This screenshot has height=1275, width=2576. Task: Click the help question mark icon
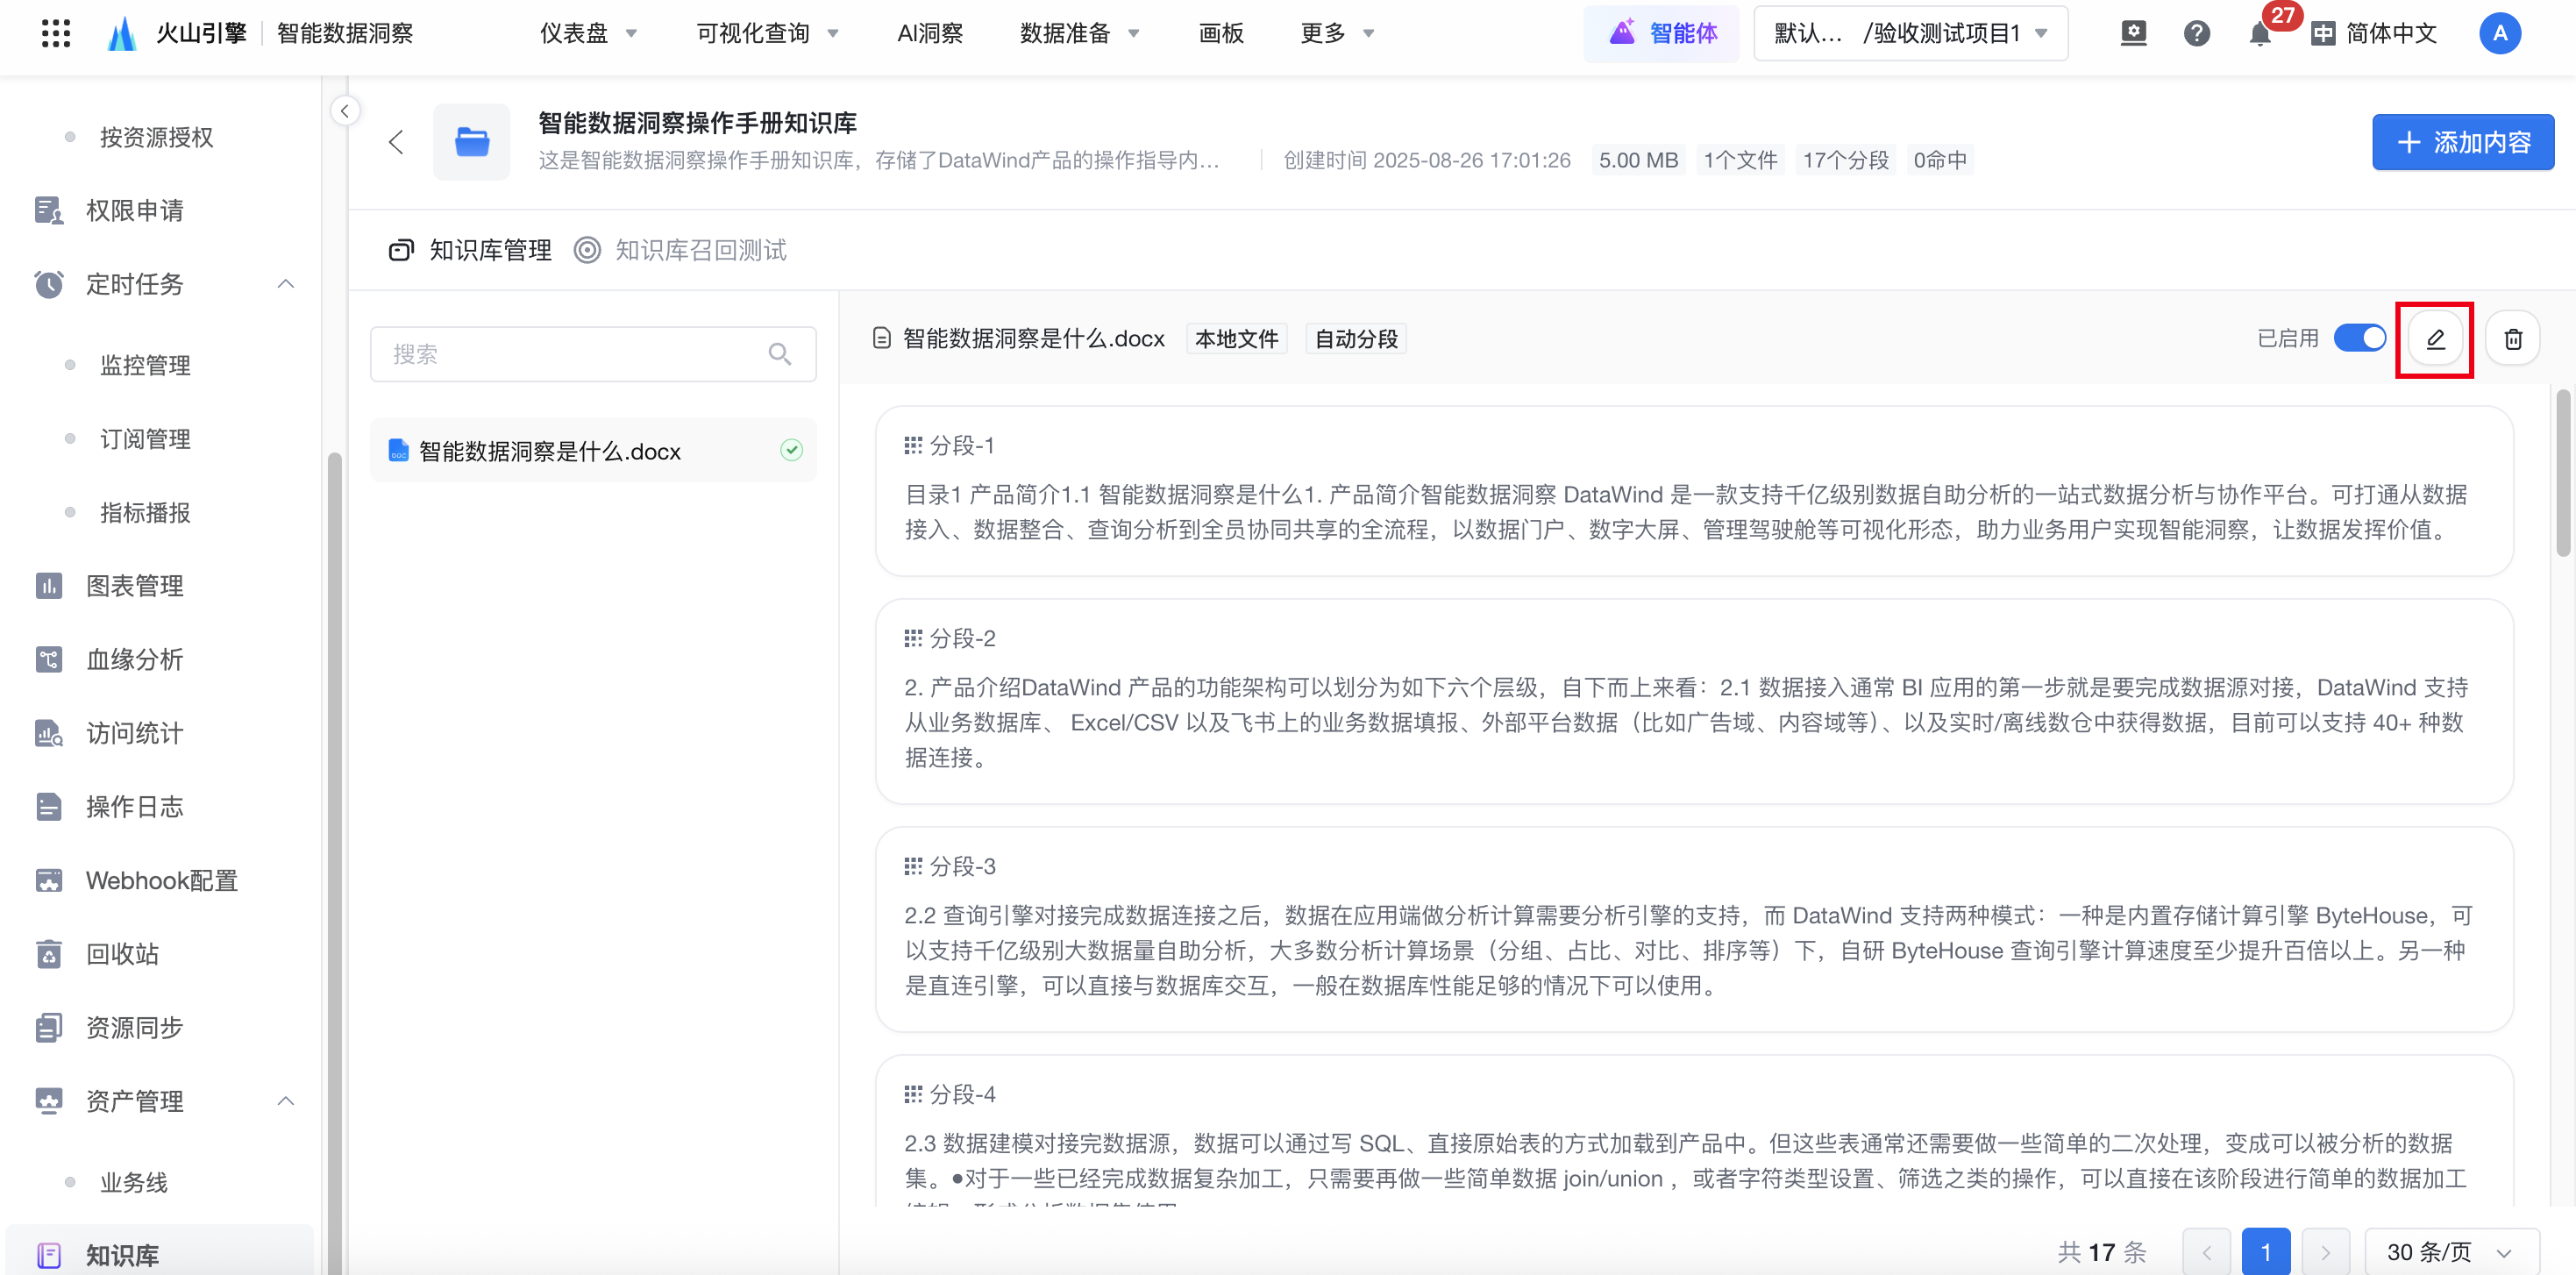pyautogui.click(x=2196, y=34)
